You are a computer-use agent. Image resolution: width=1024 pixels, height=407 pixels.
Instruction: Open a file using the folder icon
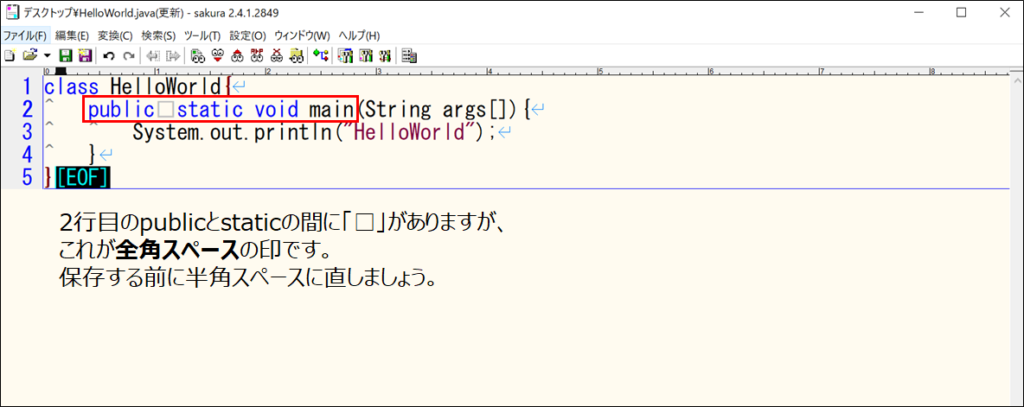[x=30, y=55]
